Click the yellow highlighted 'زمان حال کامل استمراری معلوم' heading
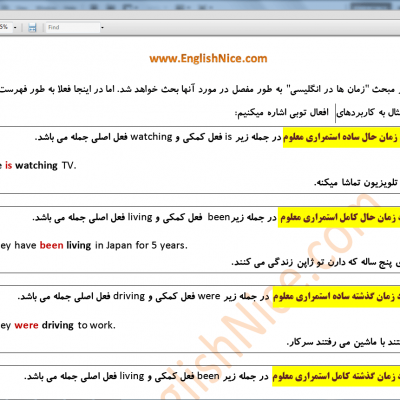Viewport: 400px width, 400px height. [339, 218]
